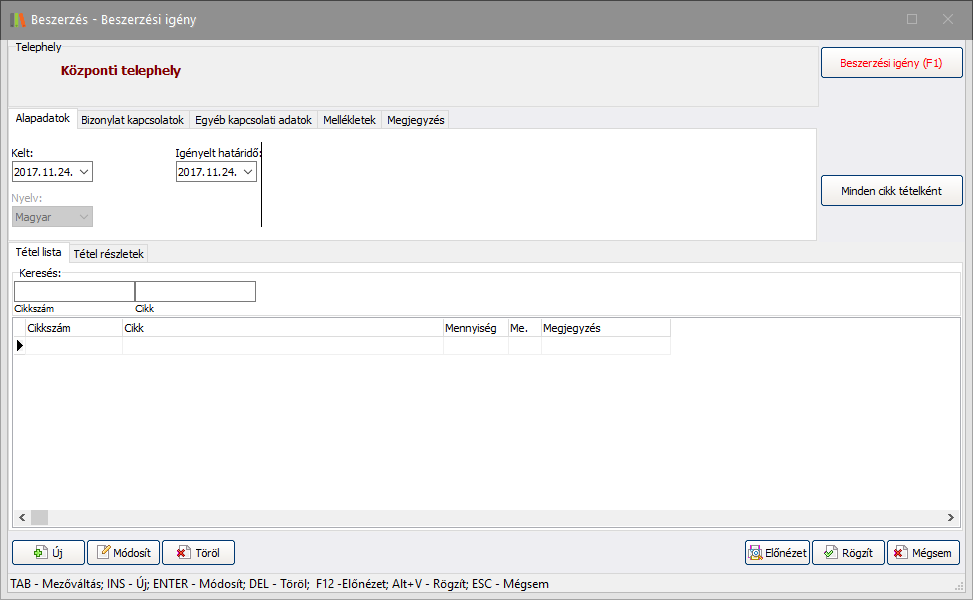This screenshot has width=973, height=600.
Task: Switch to the Bizonylat kapcsolatok tab
Action: point(132,120)
